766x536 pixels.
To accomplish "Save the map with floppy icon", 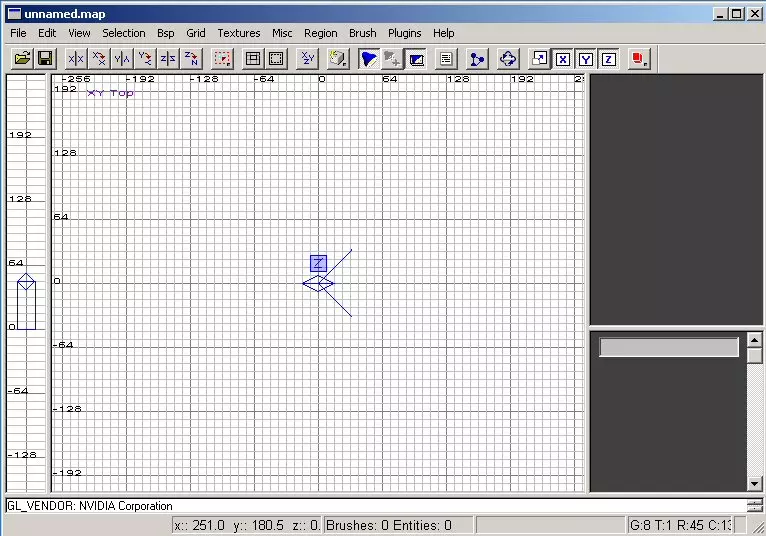I will 45,59.
